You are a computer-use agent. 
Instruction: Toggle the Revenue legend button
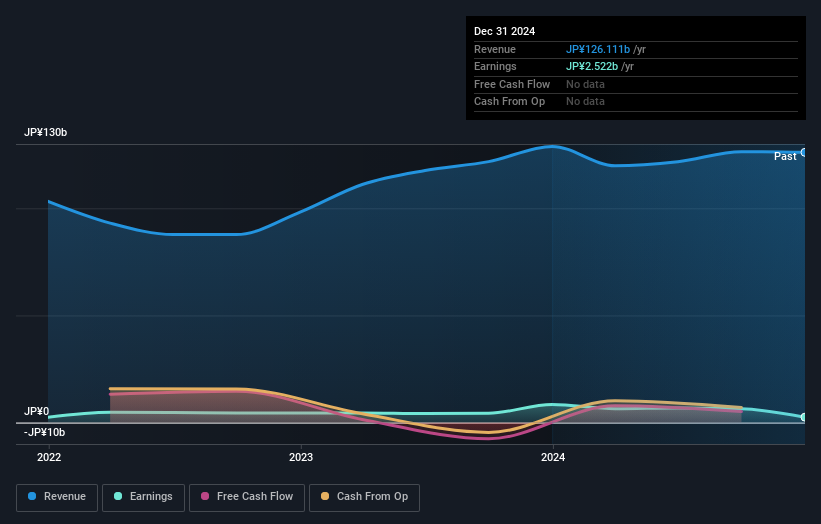[57, 497]
